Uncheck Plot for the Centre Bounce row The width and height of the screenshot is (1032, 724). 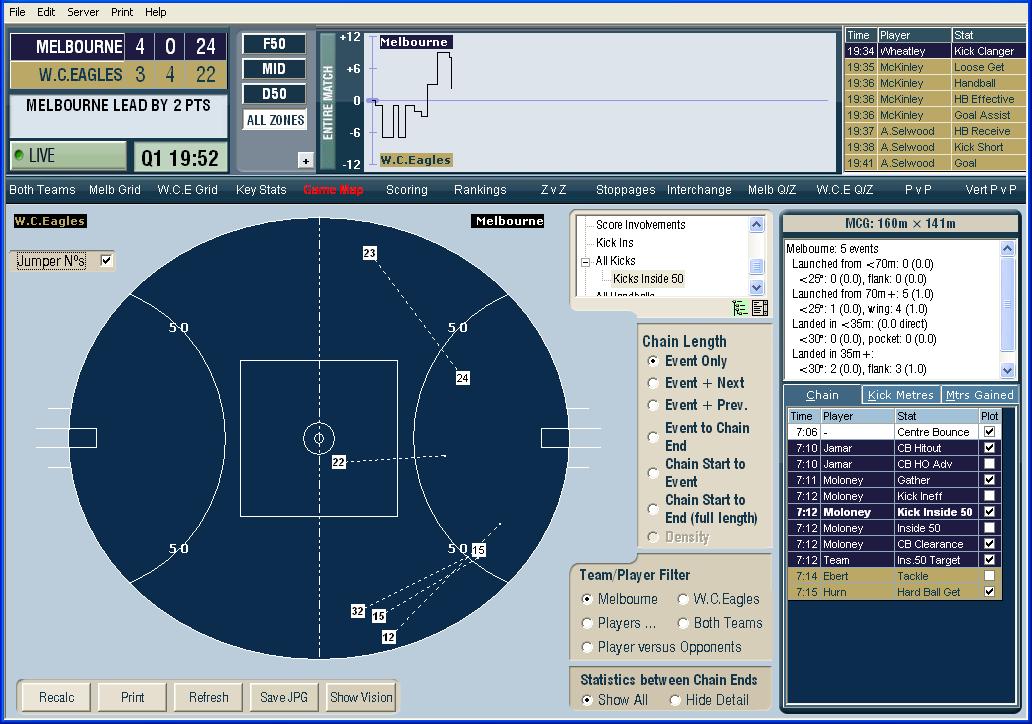(x=989, y=432)
